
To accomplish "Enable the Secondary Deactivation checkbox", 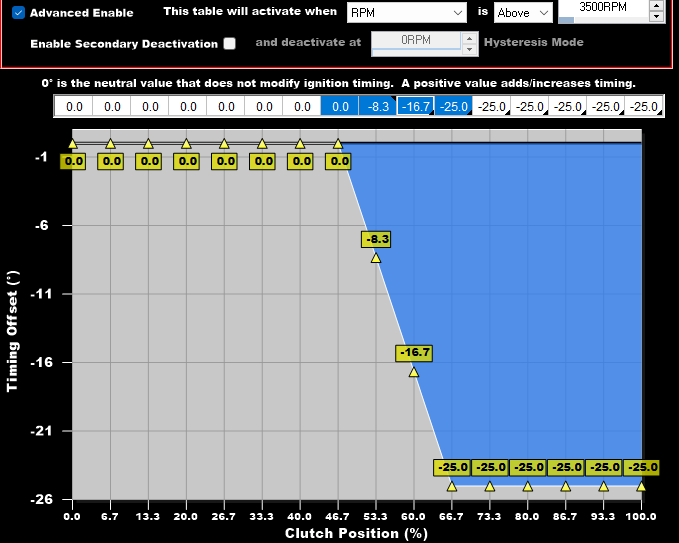I will (230, 44).
